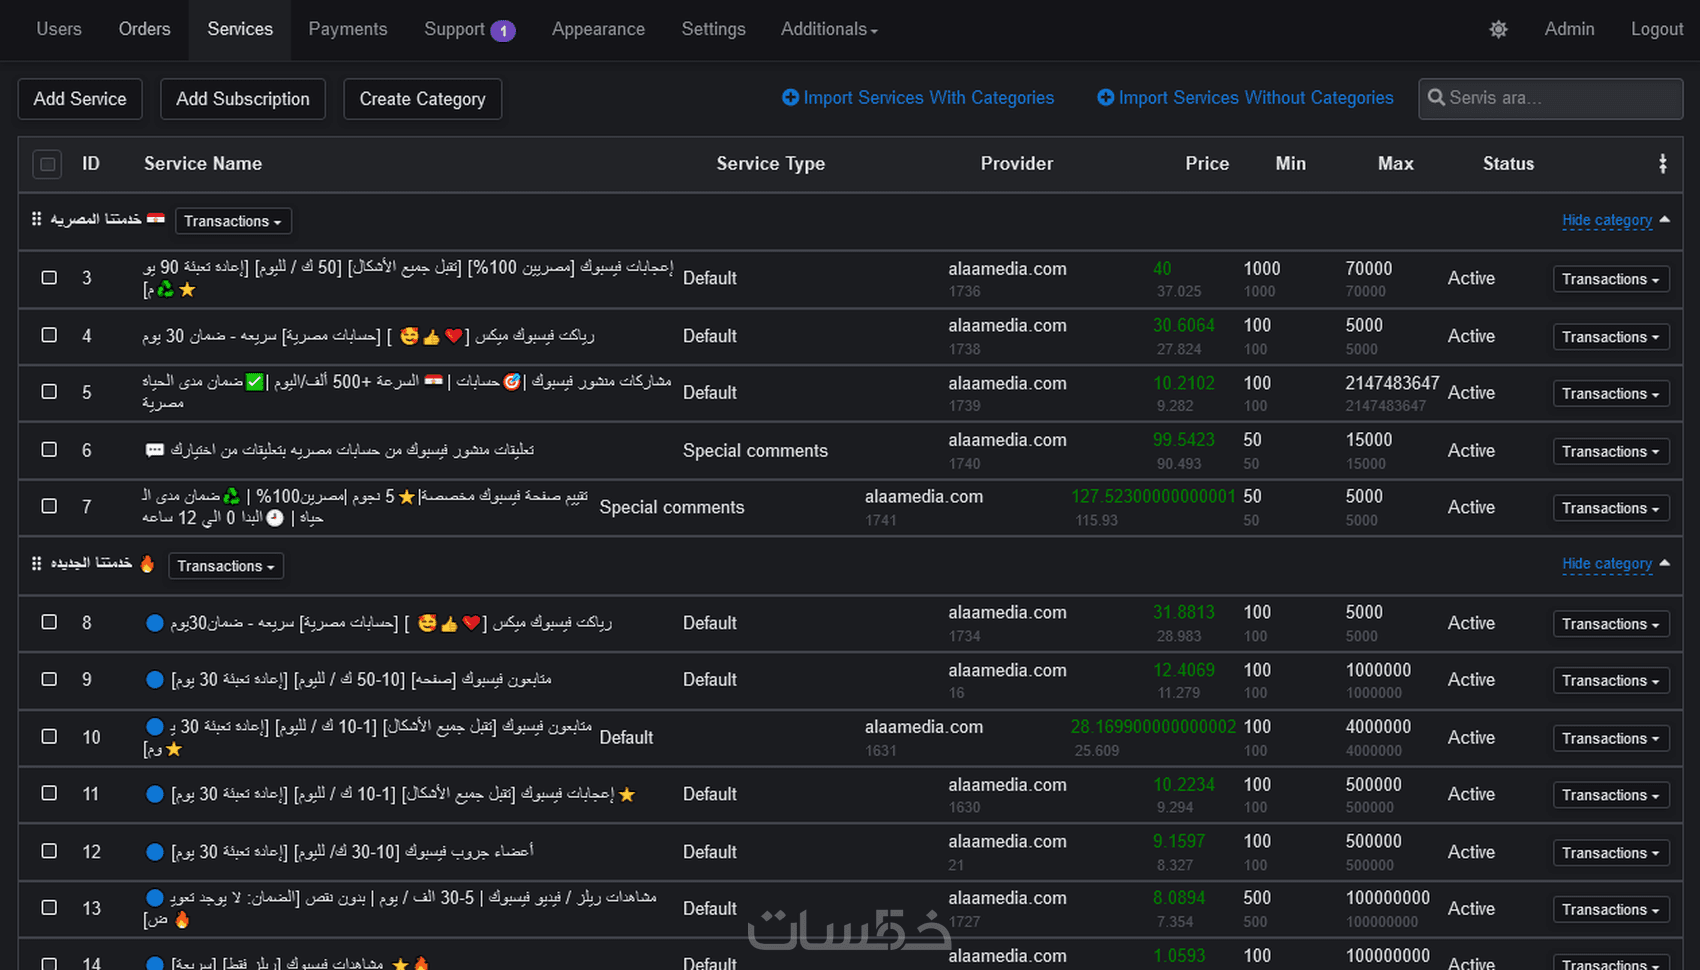Grab the drag handle of first category
The image size is (1700, 970).
(36, 219)
